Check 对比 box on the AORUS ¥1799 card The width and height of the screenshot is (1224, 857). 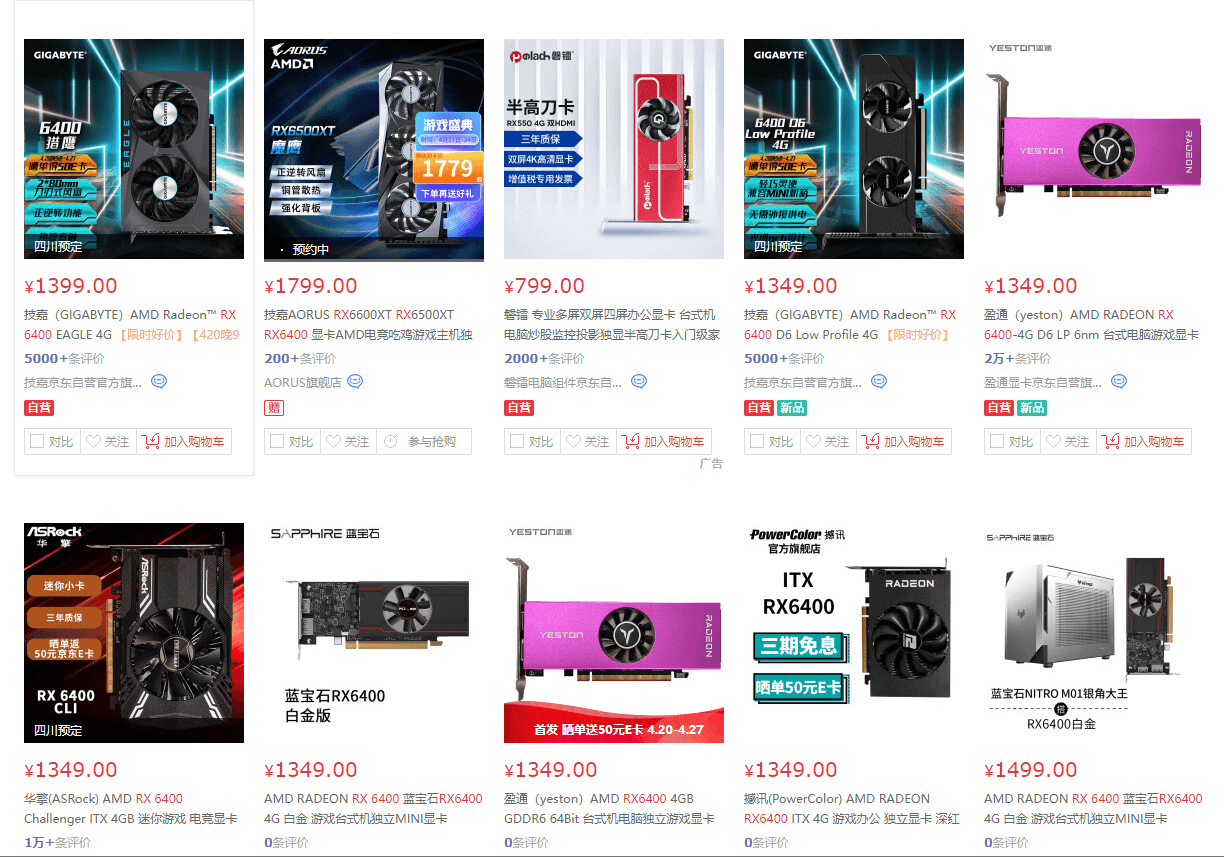[291, 441]
